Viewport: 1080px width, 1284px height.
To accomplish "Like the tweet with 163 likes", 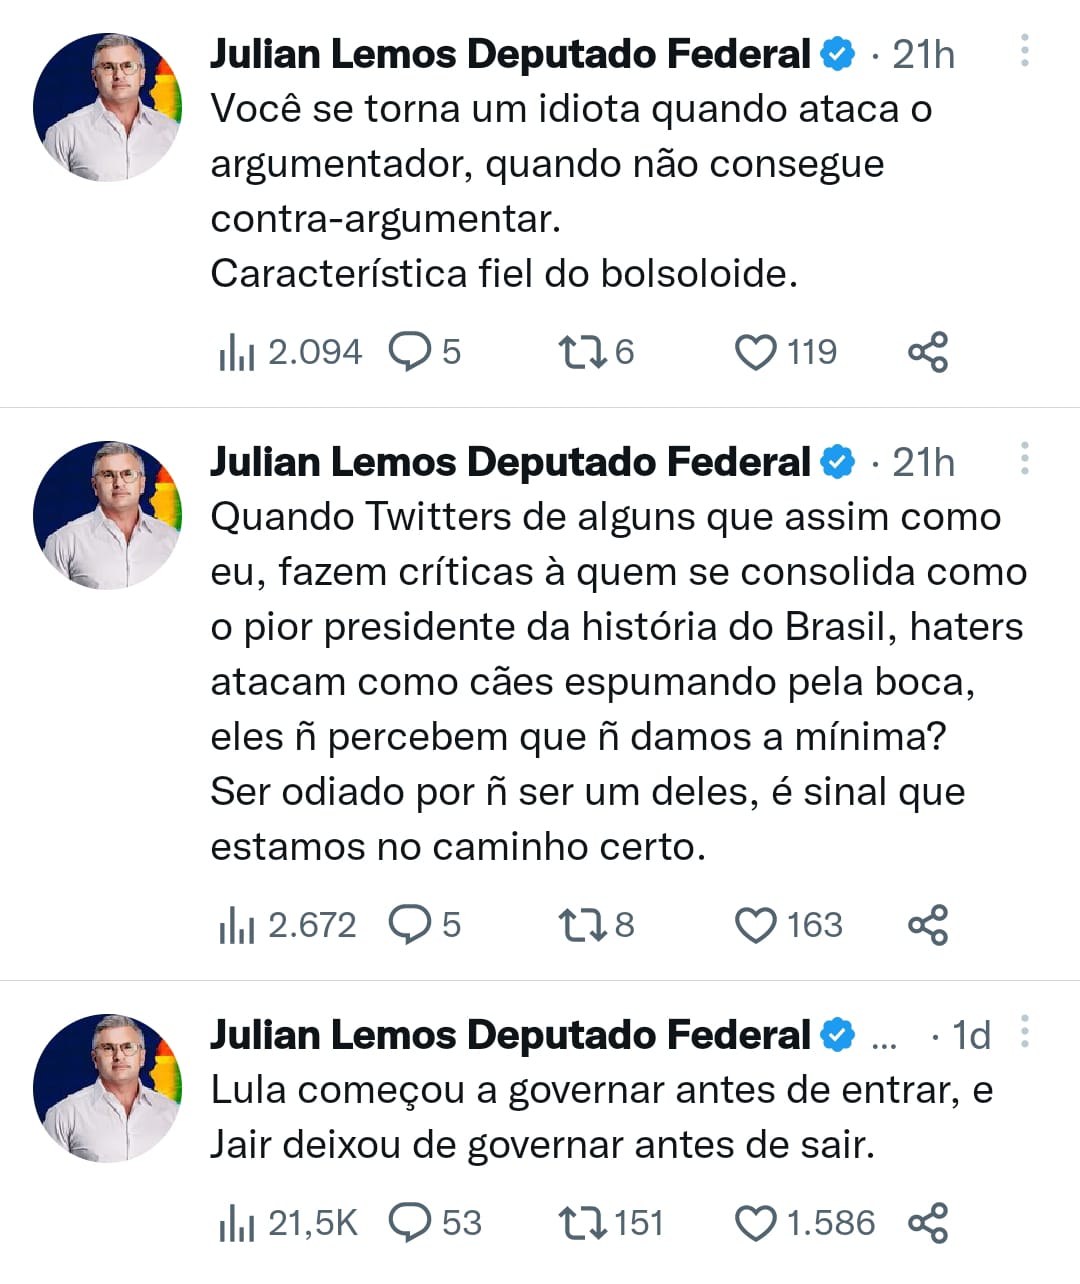I will point(756,925).
